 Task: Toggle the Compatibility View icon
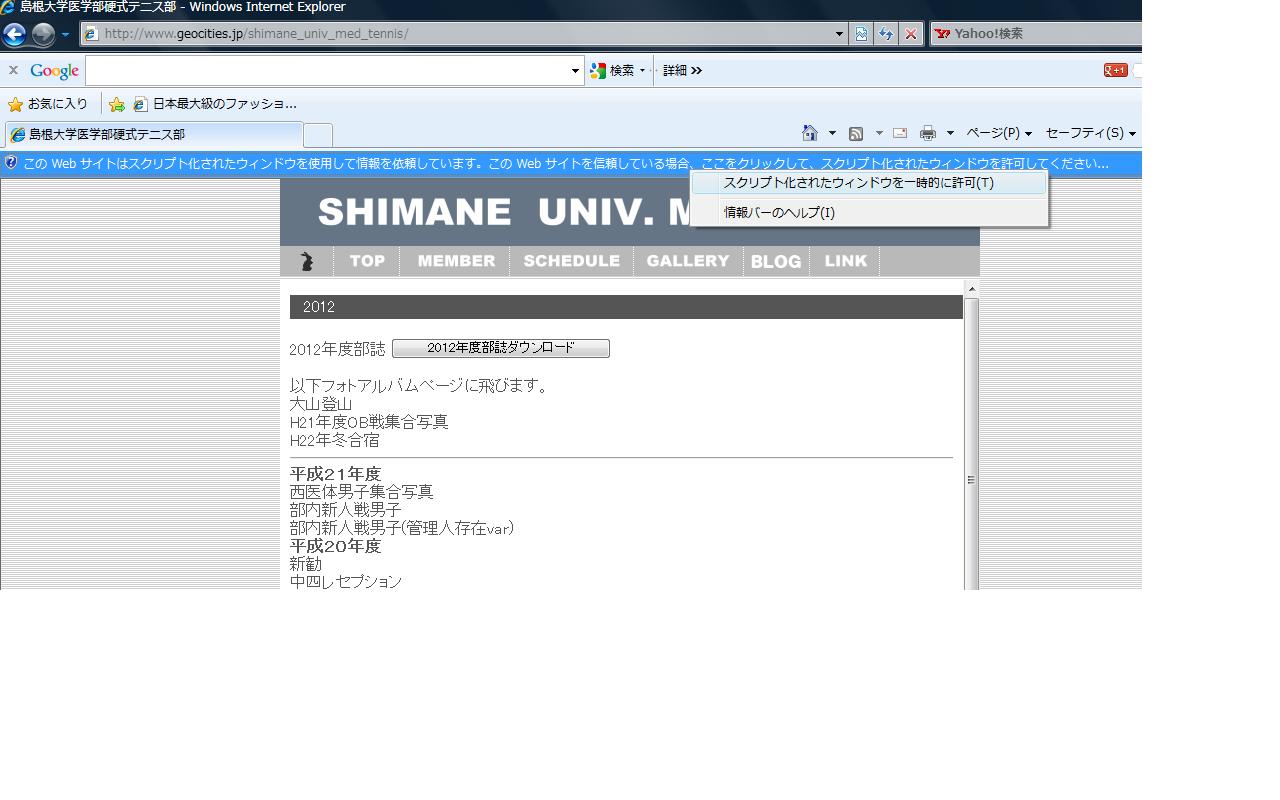(861, 33)
